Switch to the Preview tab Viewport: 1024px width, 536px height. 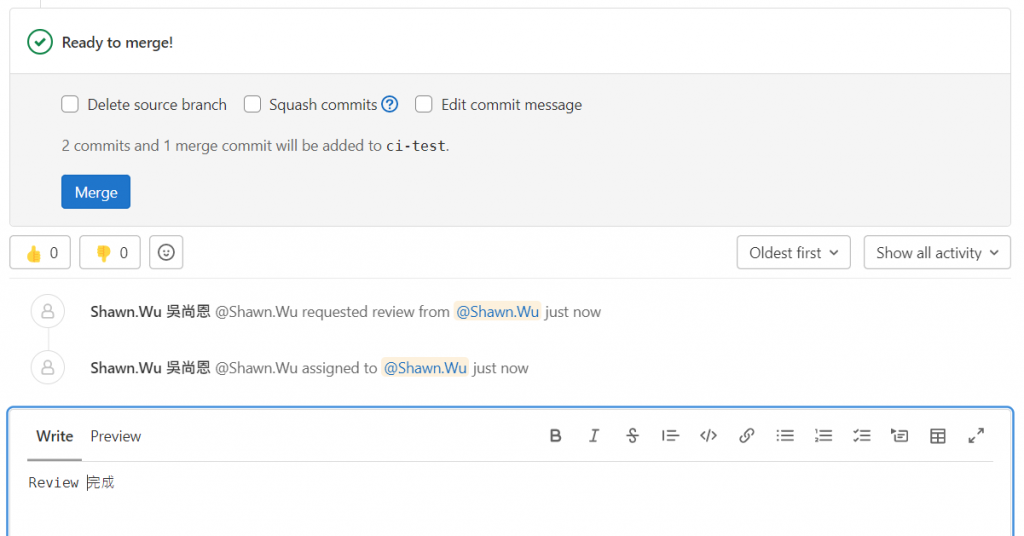(x=116, y=436)
